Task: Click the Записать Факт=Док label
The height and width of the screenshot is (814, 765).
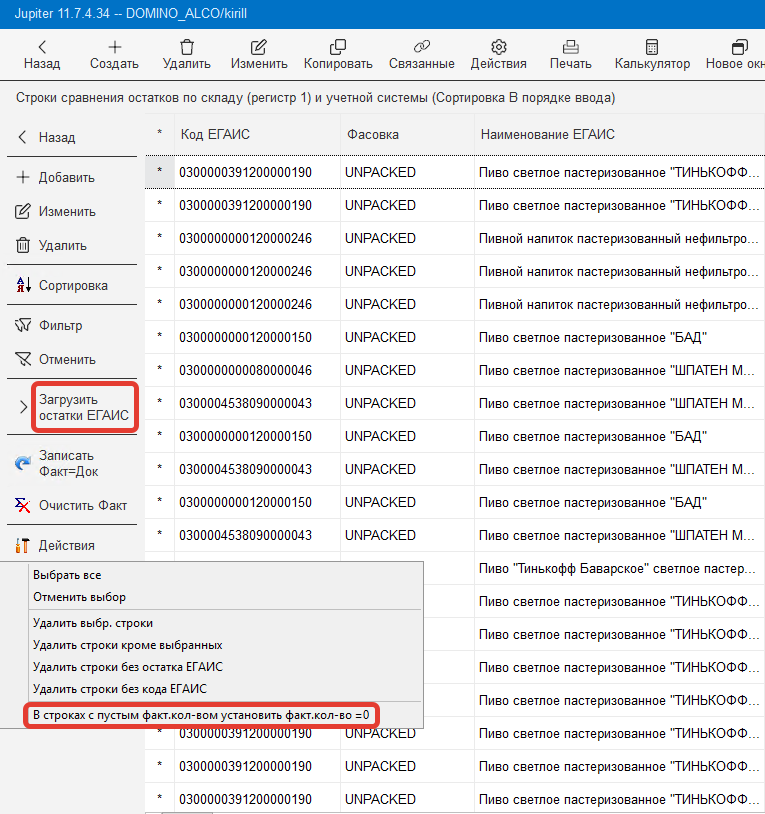Action: click(x=69, y=463)
